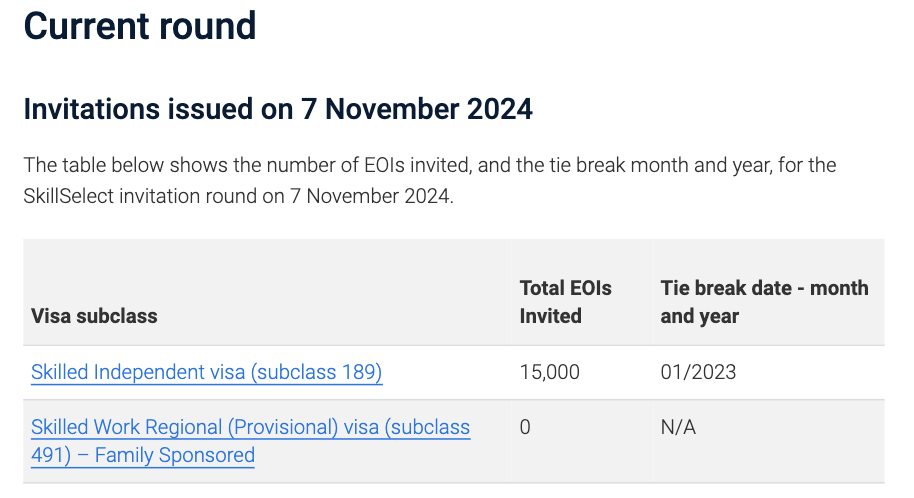Viewport: 914px width, 498px height.
Task: Click the "Current round" heading
Action: [x=140, y=26]
